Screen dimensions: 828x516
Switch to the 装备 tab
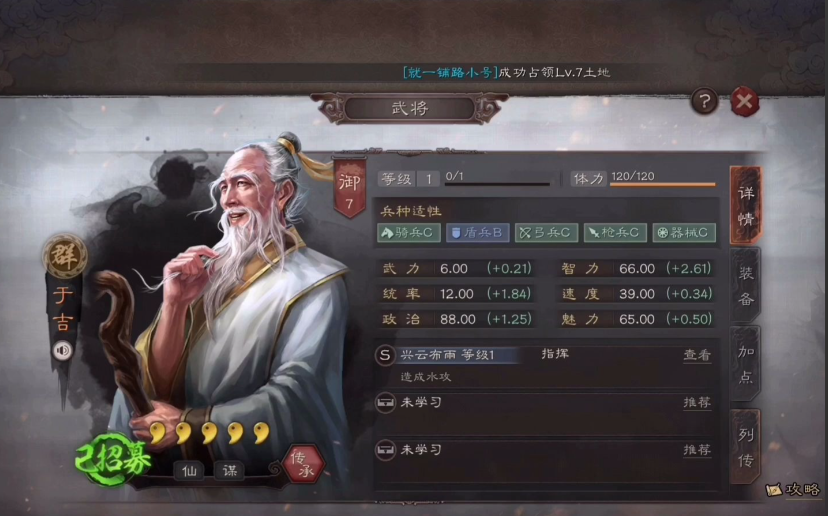pos(746,286)
